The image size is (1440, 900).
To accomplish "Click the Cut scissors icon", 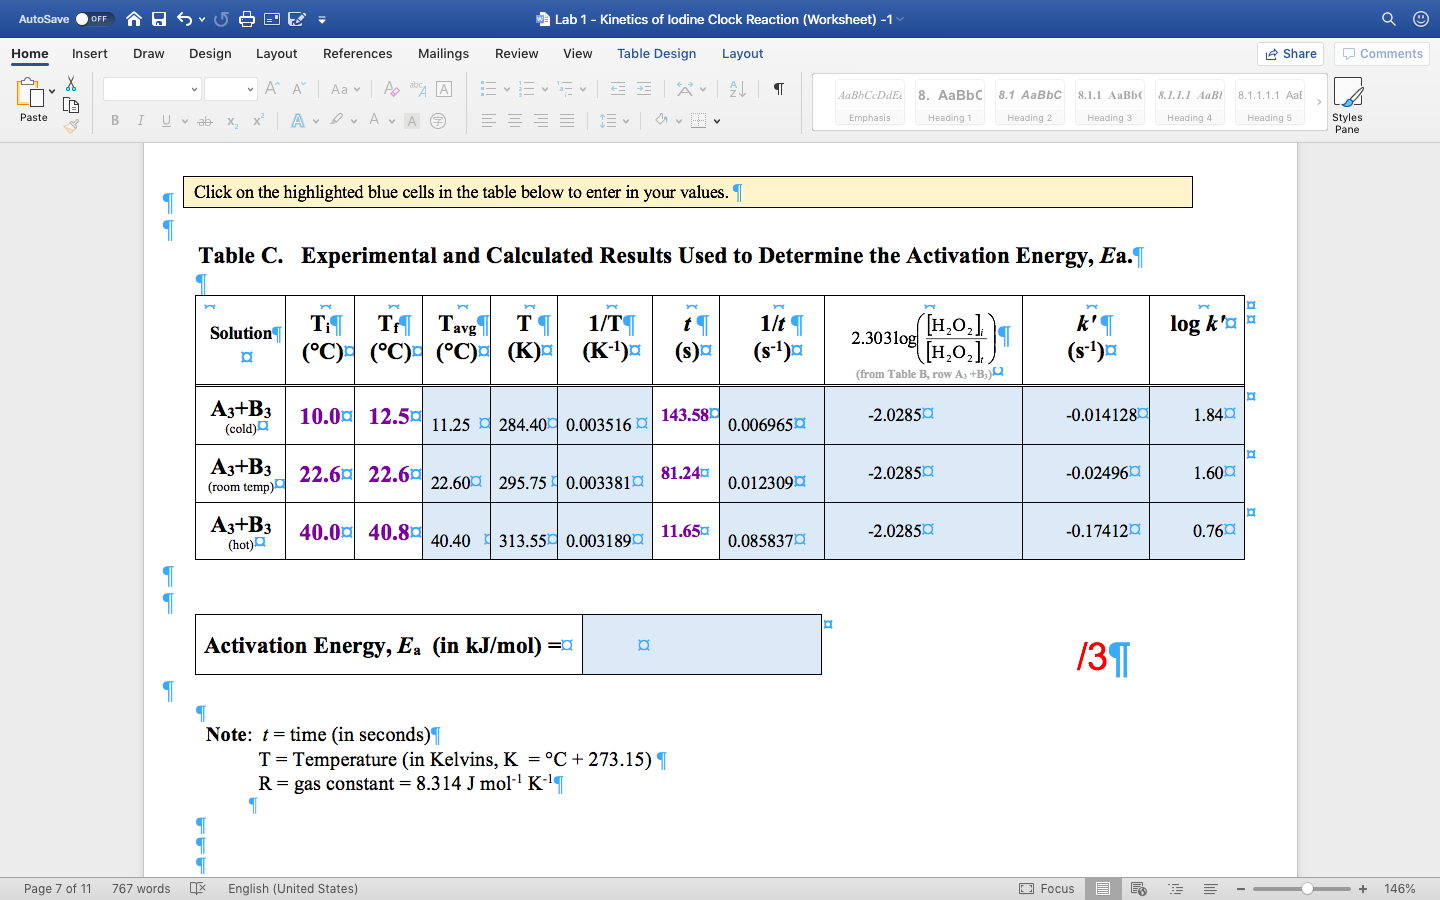I will (x=71, y=83).
